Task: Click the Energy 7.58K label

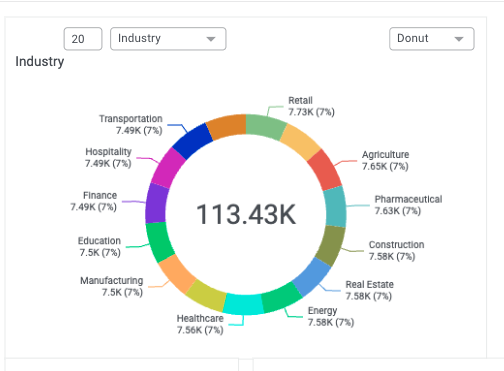Action: click(x=331, y=317)
